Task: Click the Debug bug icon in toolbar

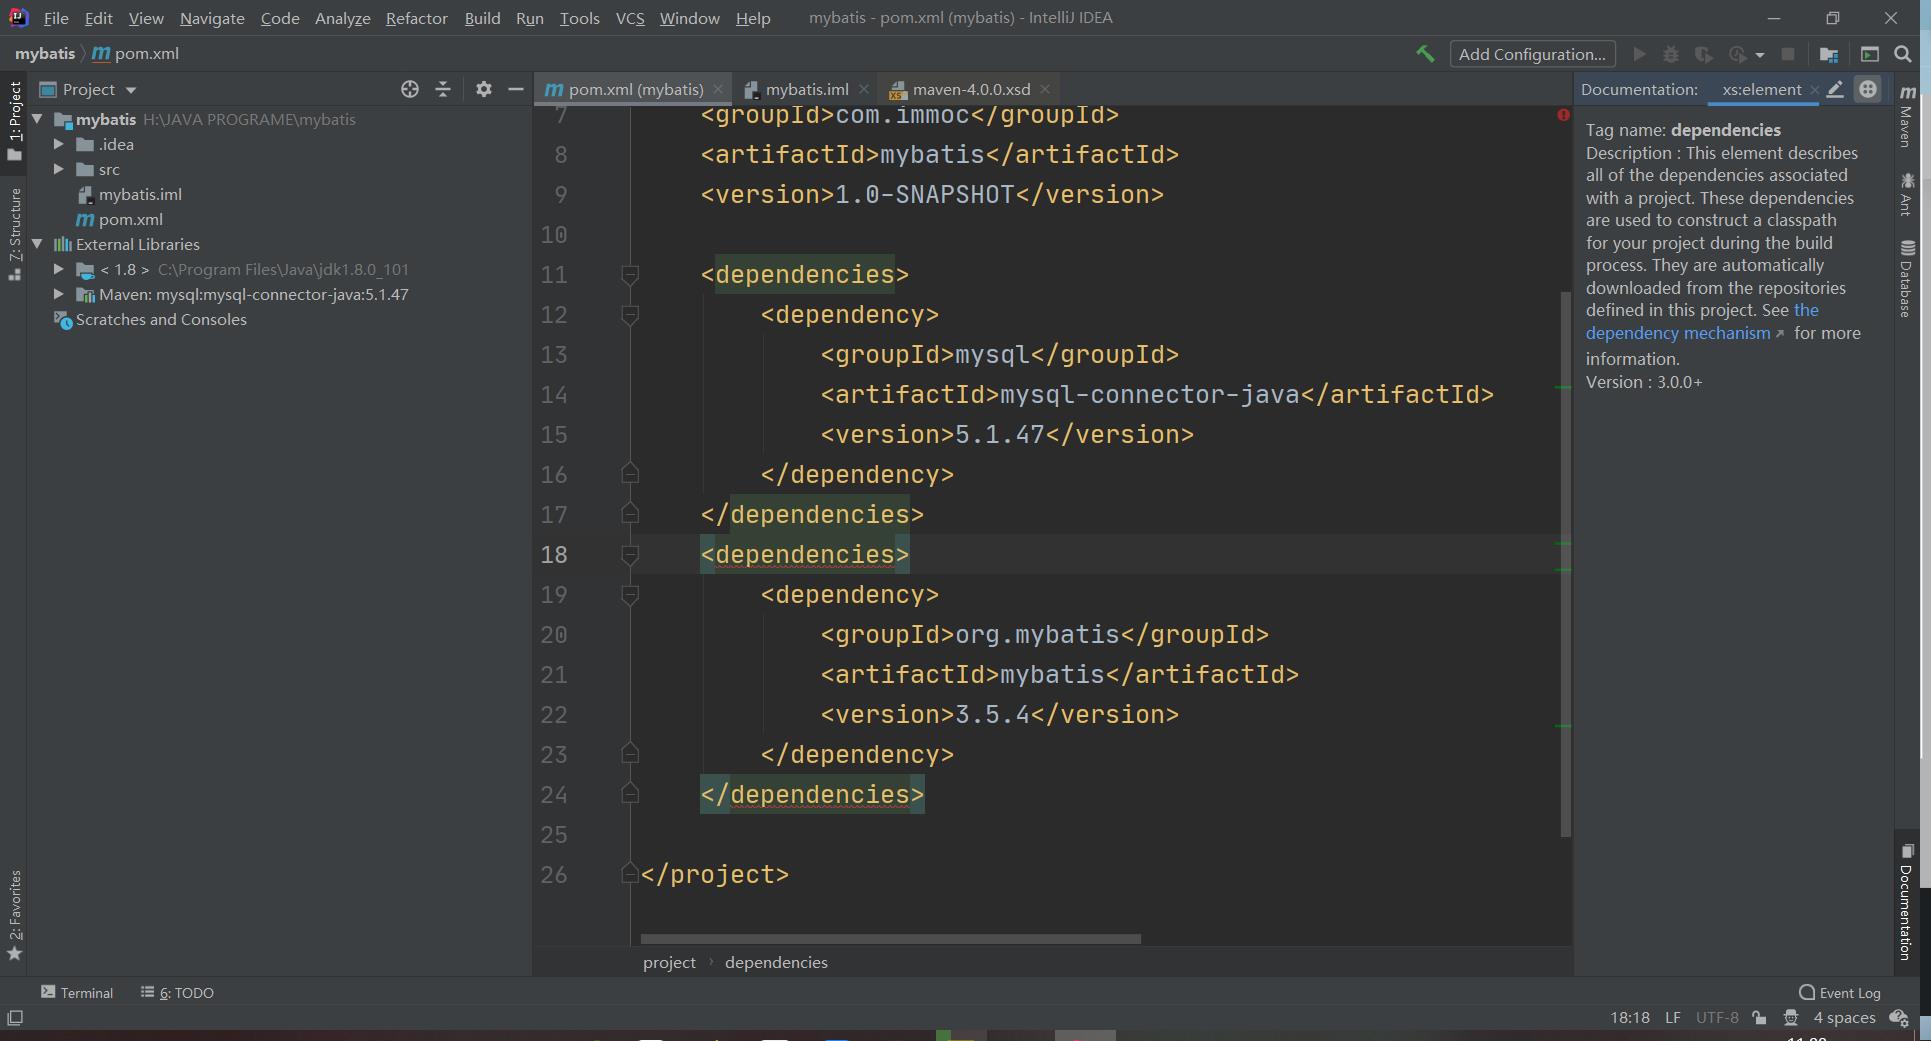Action: click(x=1671, y=54)
